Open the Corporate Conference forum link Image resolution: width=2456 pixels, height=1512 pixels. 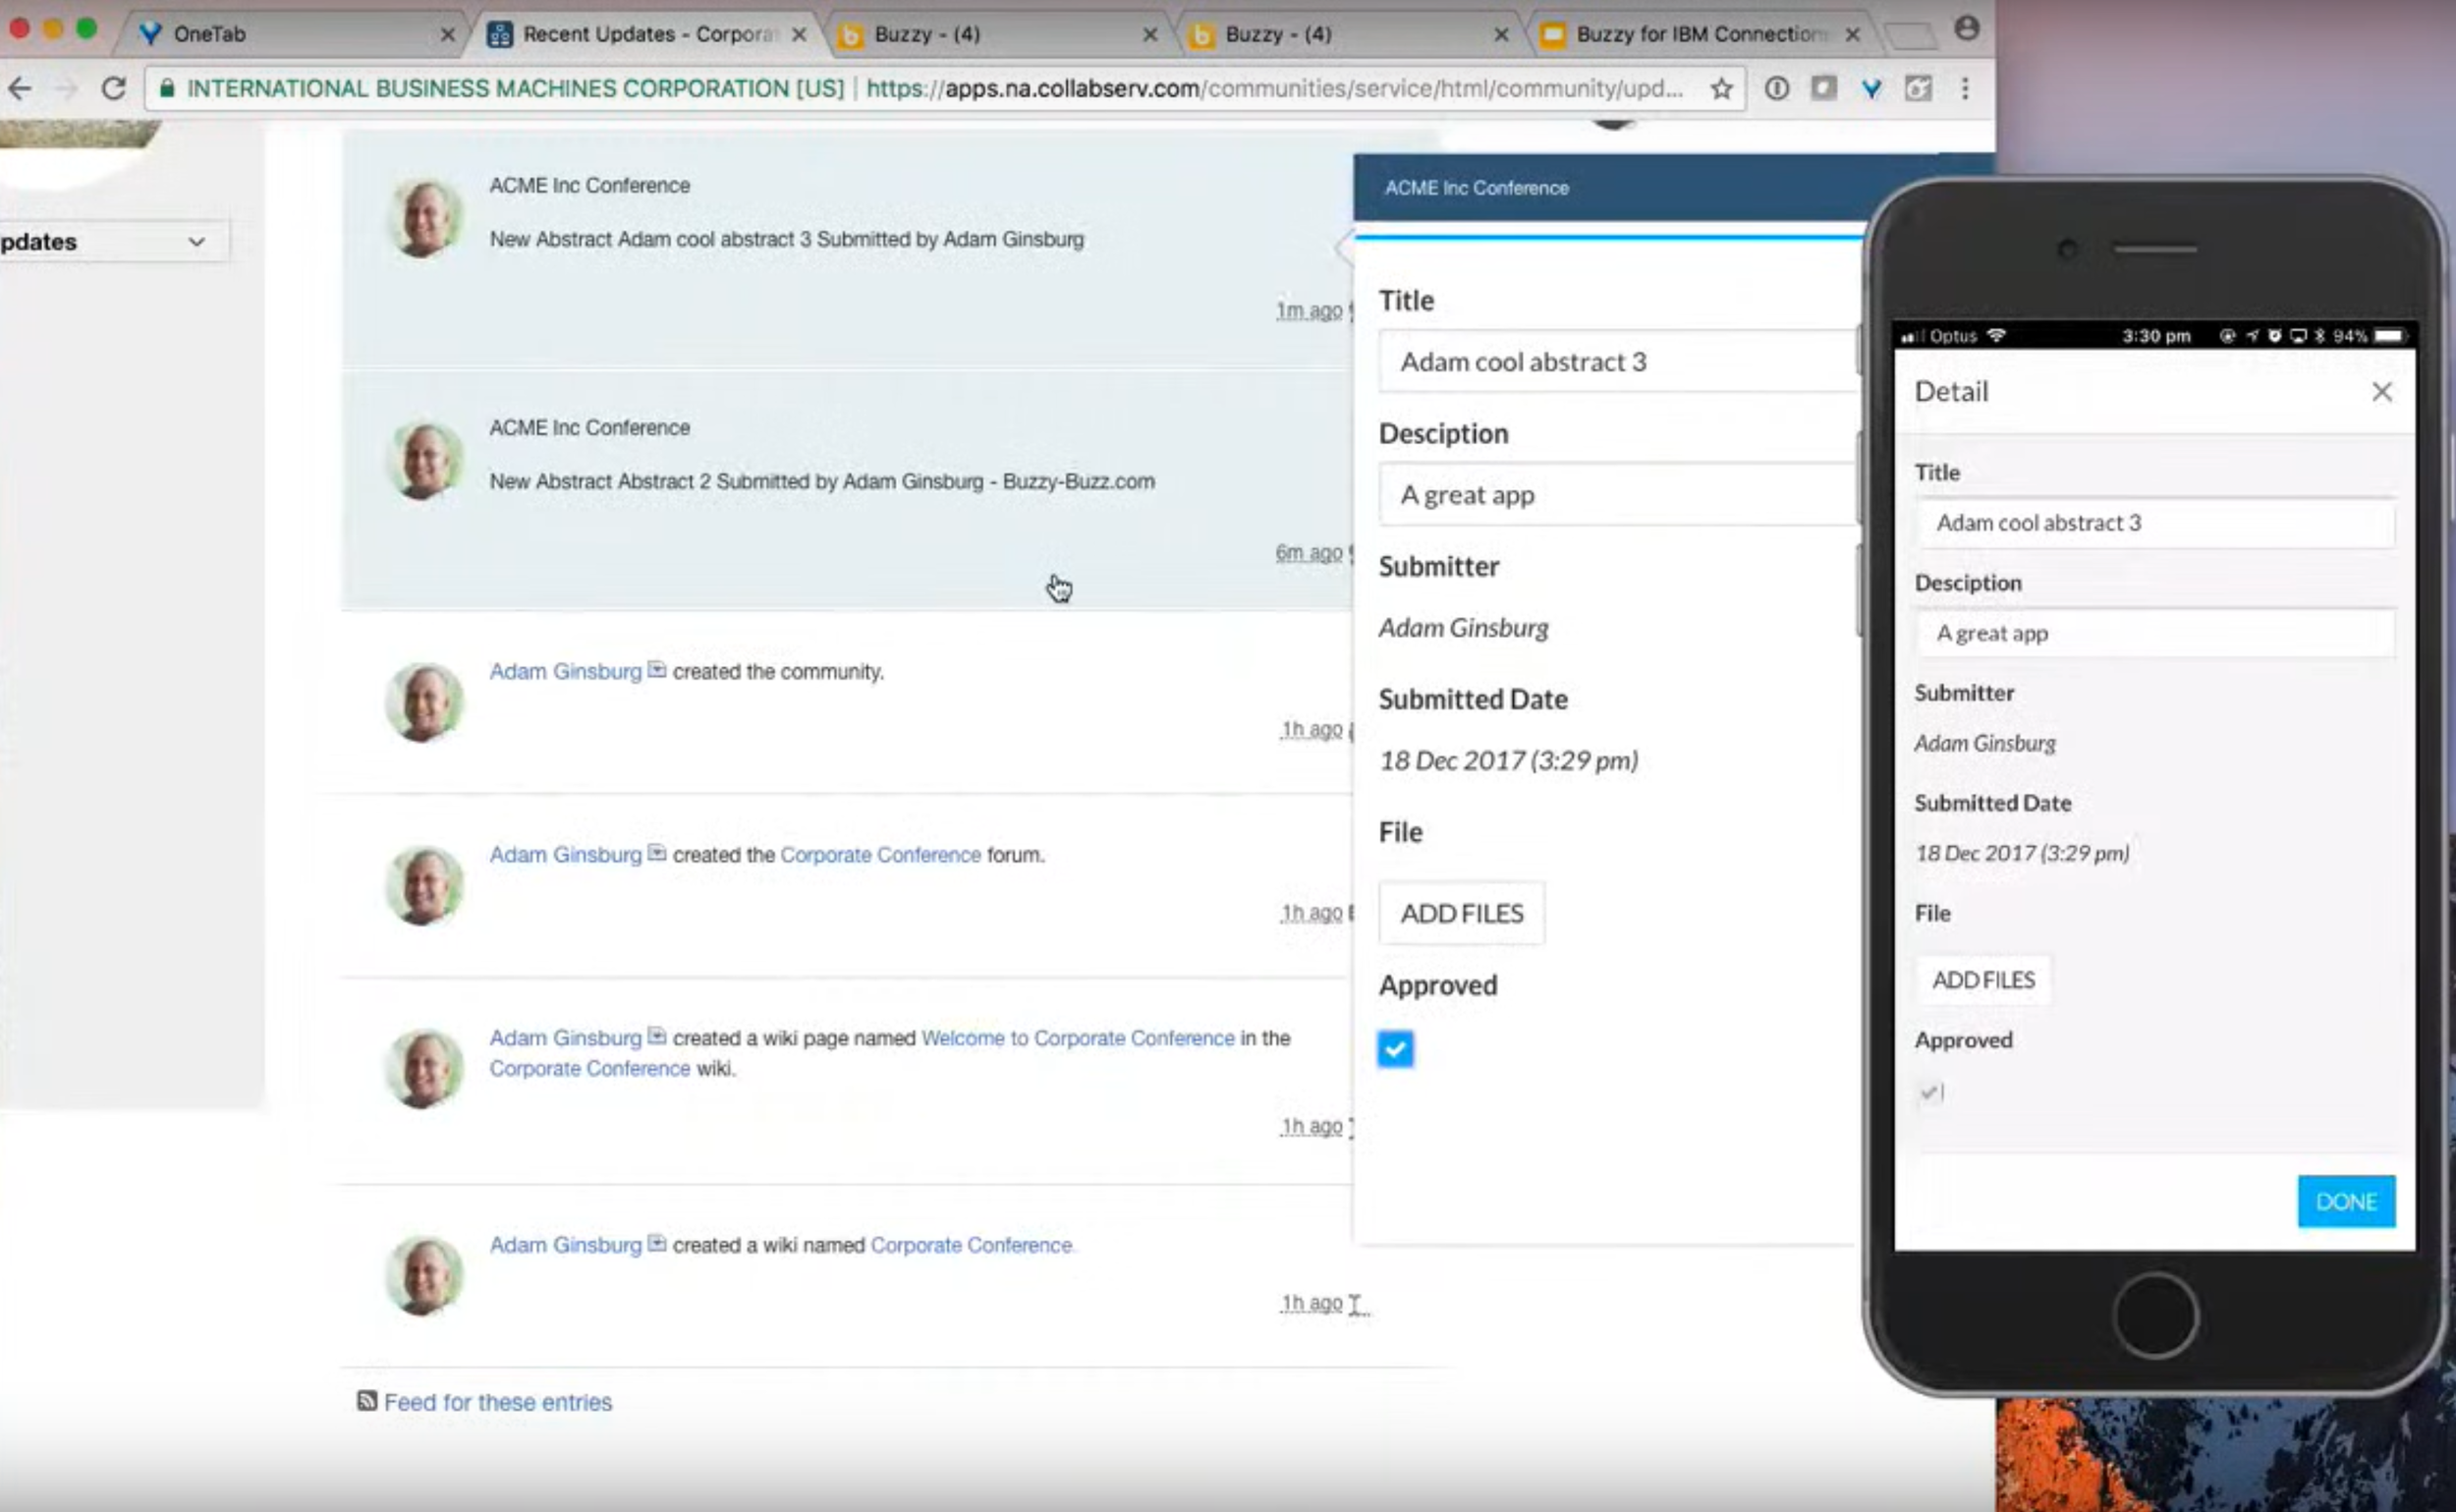coord(880,854)
